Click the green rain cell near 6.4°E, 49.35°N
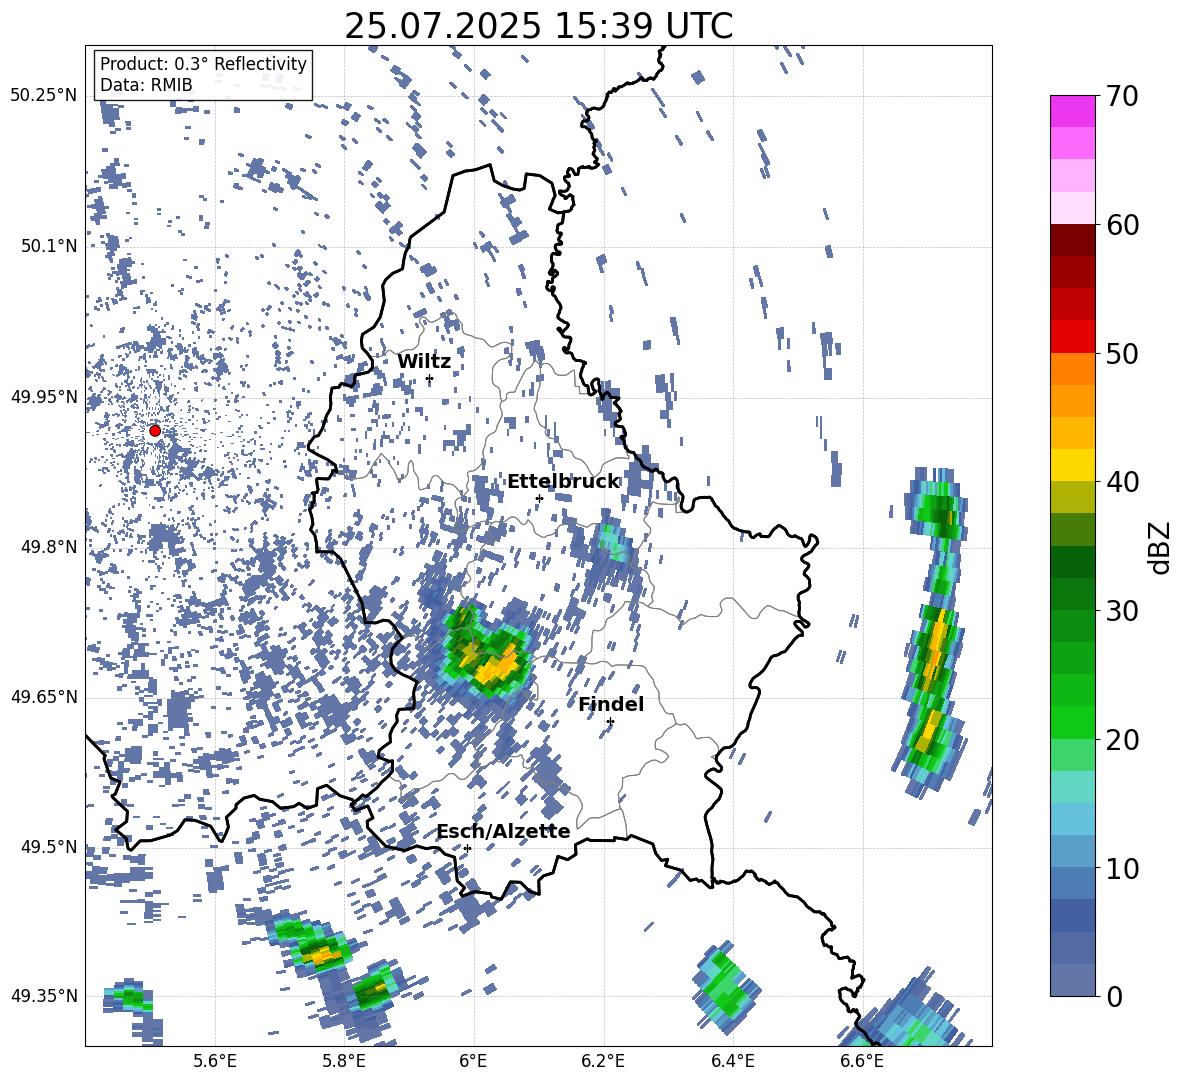Image resolution: width=1184 pixels, height=1081 pixels. (726, 987)
